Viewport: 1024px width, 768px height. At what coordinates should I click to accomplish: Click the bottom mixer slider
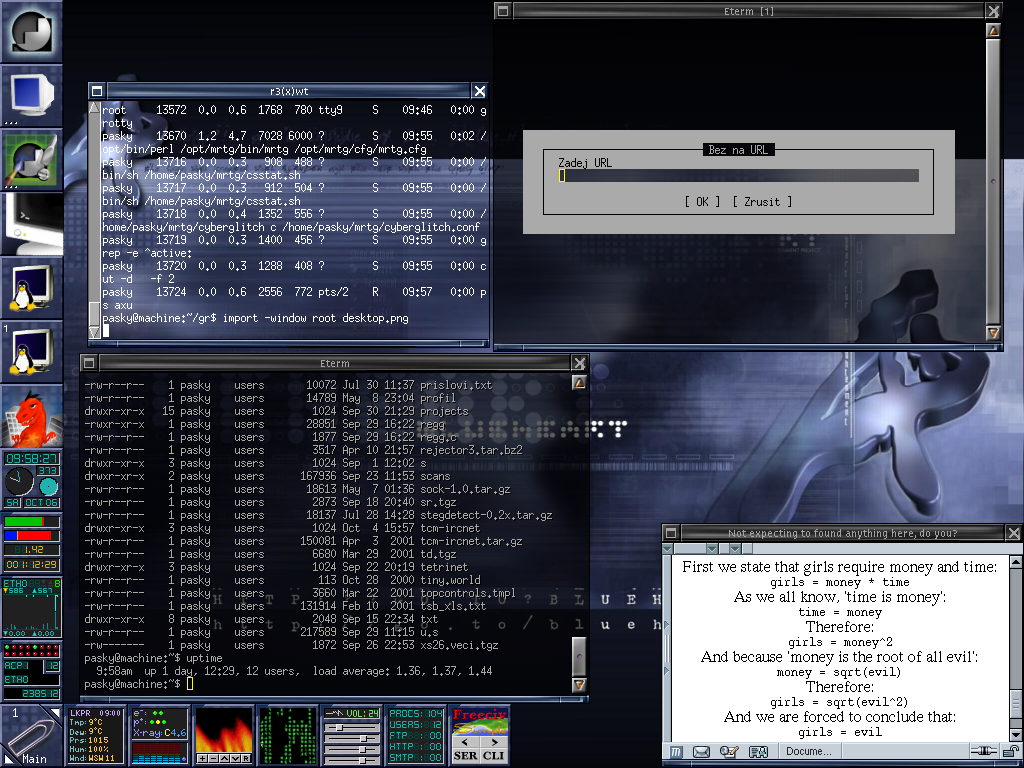[352, 760]
